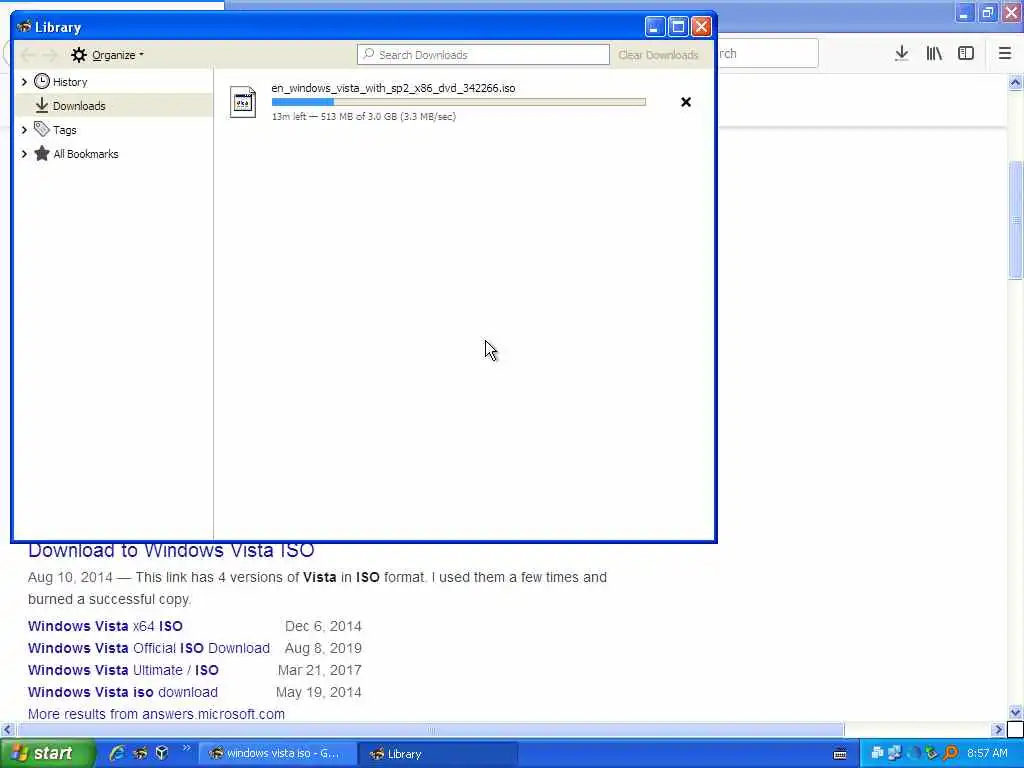Select History in the Library sidebar
The width and height of the screenshot is (1024, 768).
pos(70,82)
